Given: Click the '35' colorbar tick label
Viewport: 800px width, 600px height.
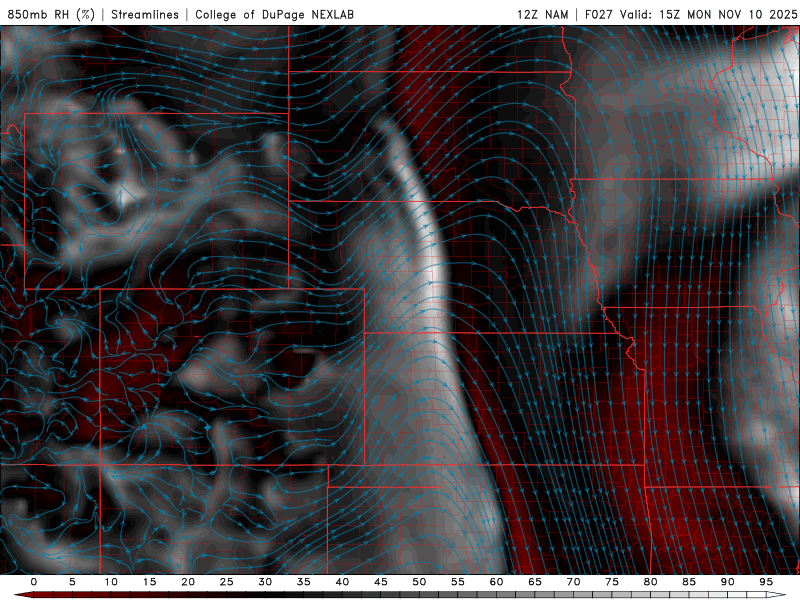Looking at the screenshot, I should [304, 582].
